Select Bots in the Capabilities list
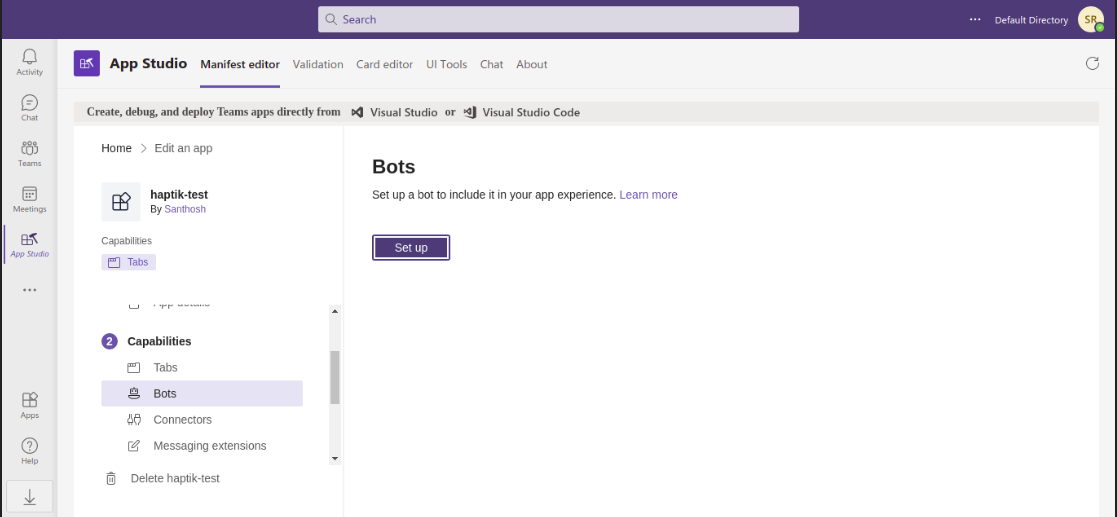 click(202, 393)
